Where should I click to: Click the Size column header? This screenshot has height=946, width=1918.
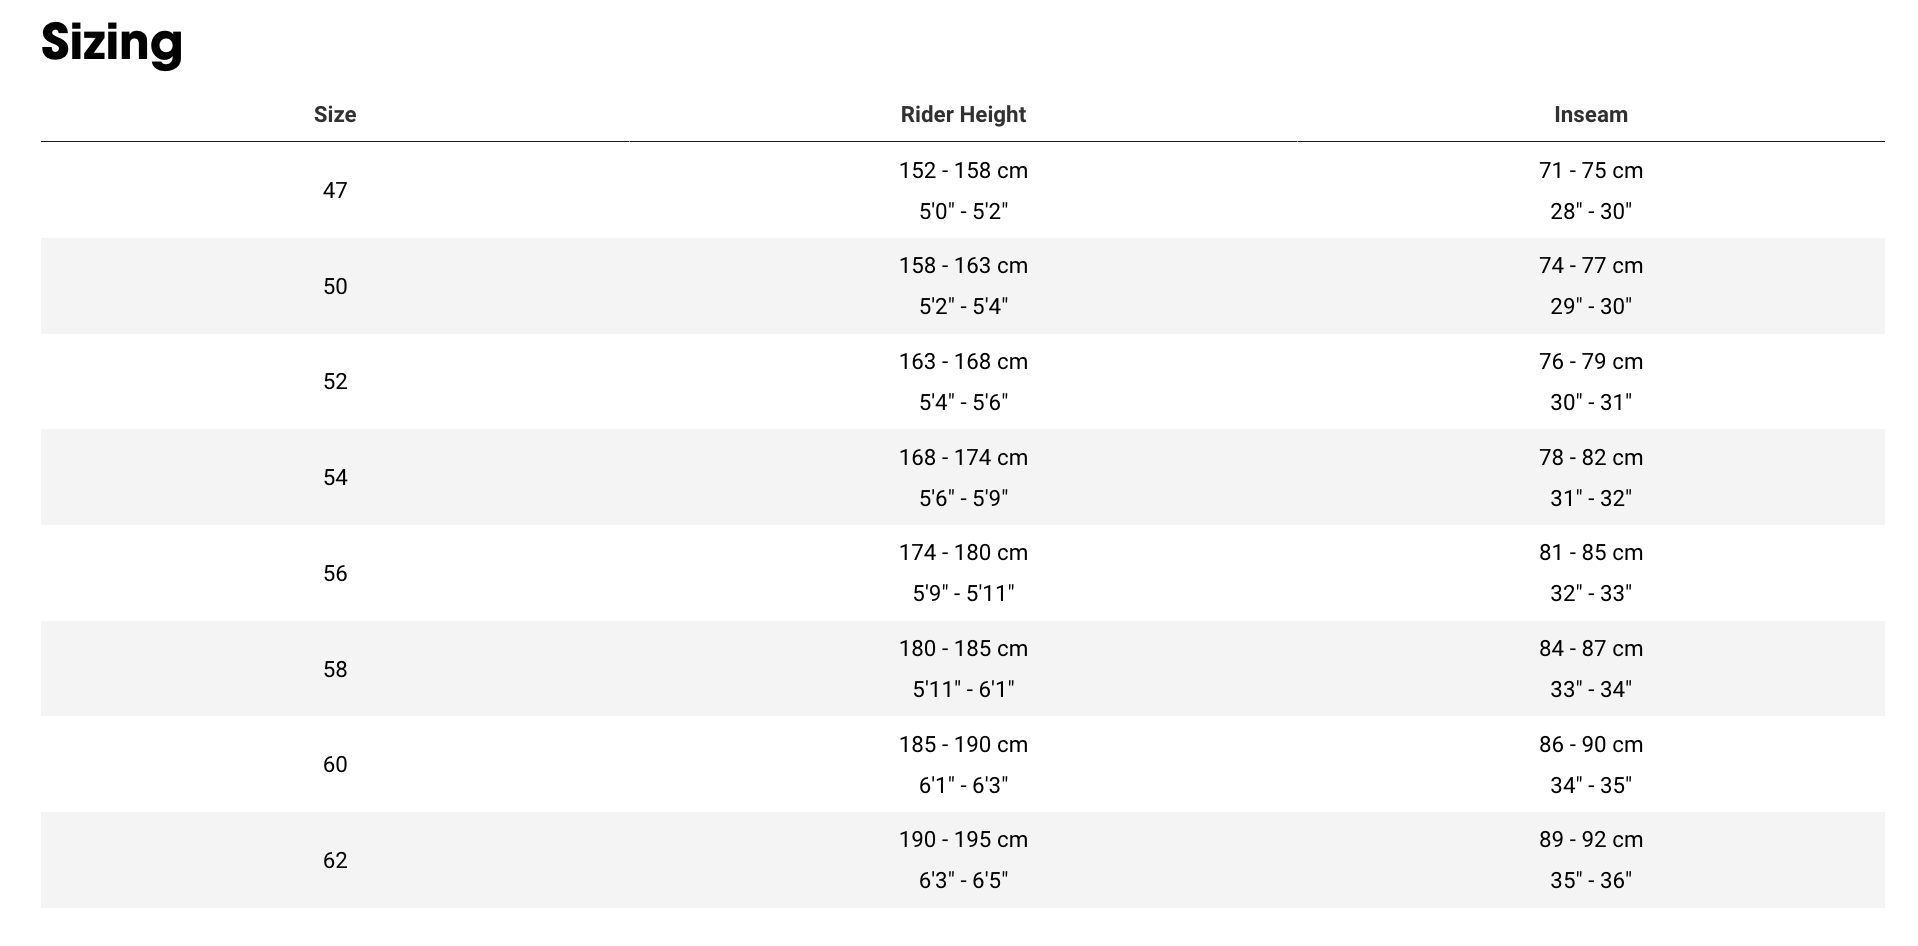tap(335, 115)
